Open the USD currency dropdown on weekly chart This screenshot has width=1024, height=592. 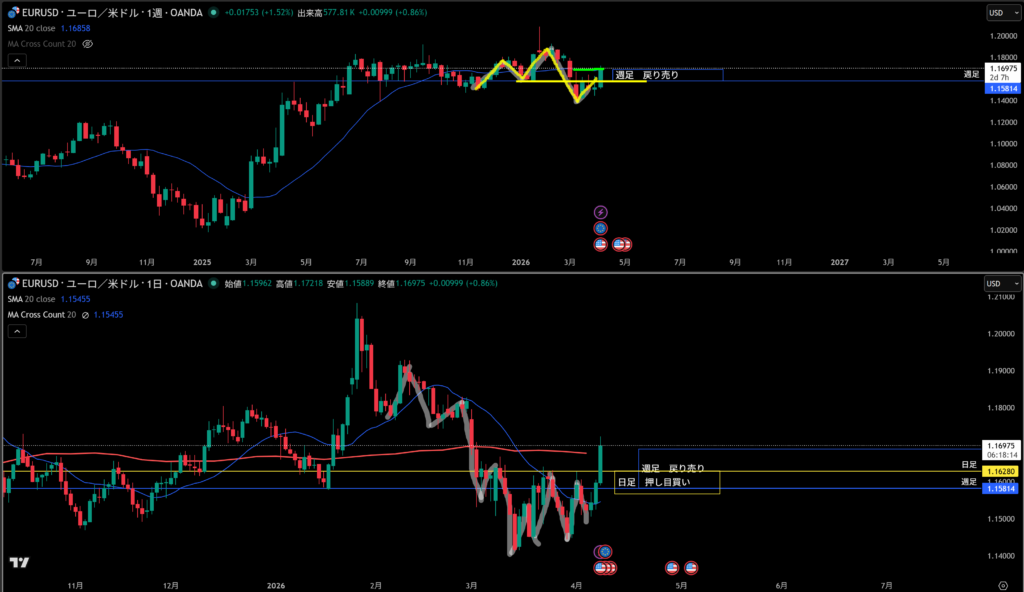(x=1003, y=13)
